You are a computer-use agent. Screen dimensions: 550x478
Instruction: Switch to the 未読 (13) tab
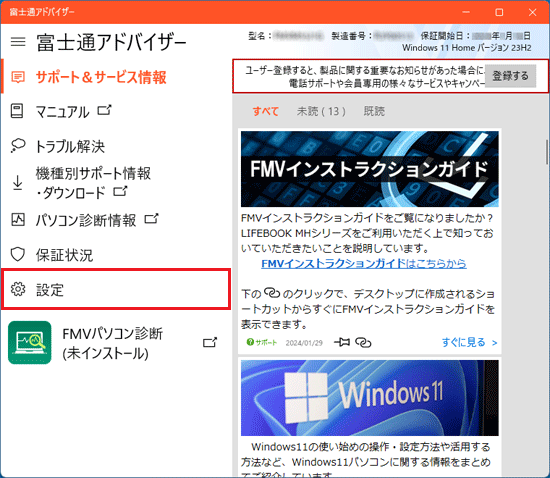321,112
